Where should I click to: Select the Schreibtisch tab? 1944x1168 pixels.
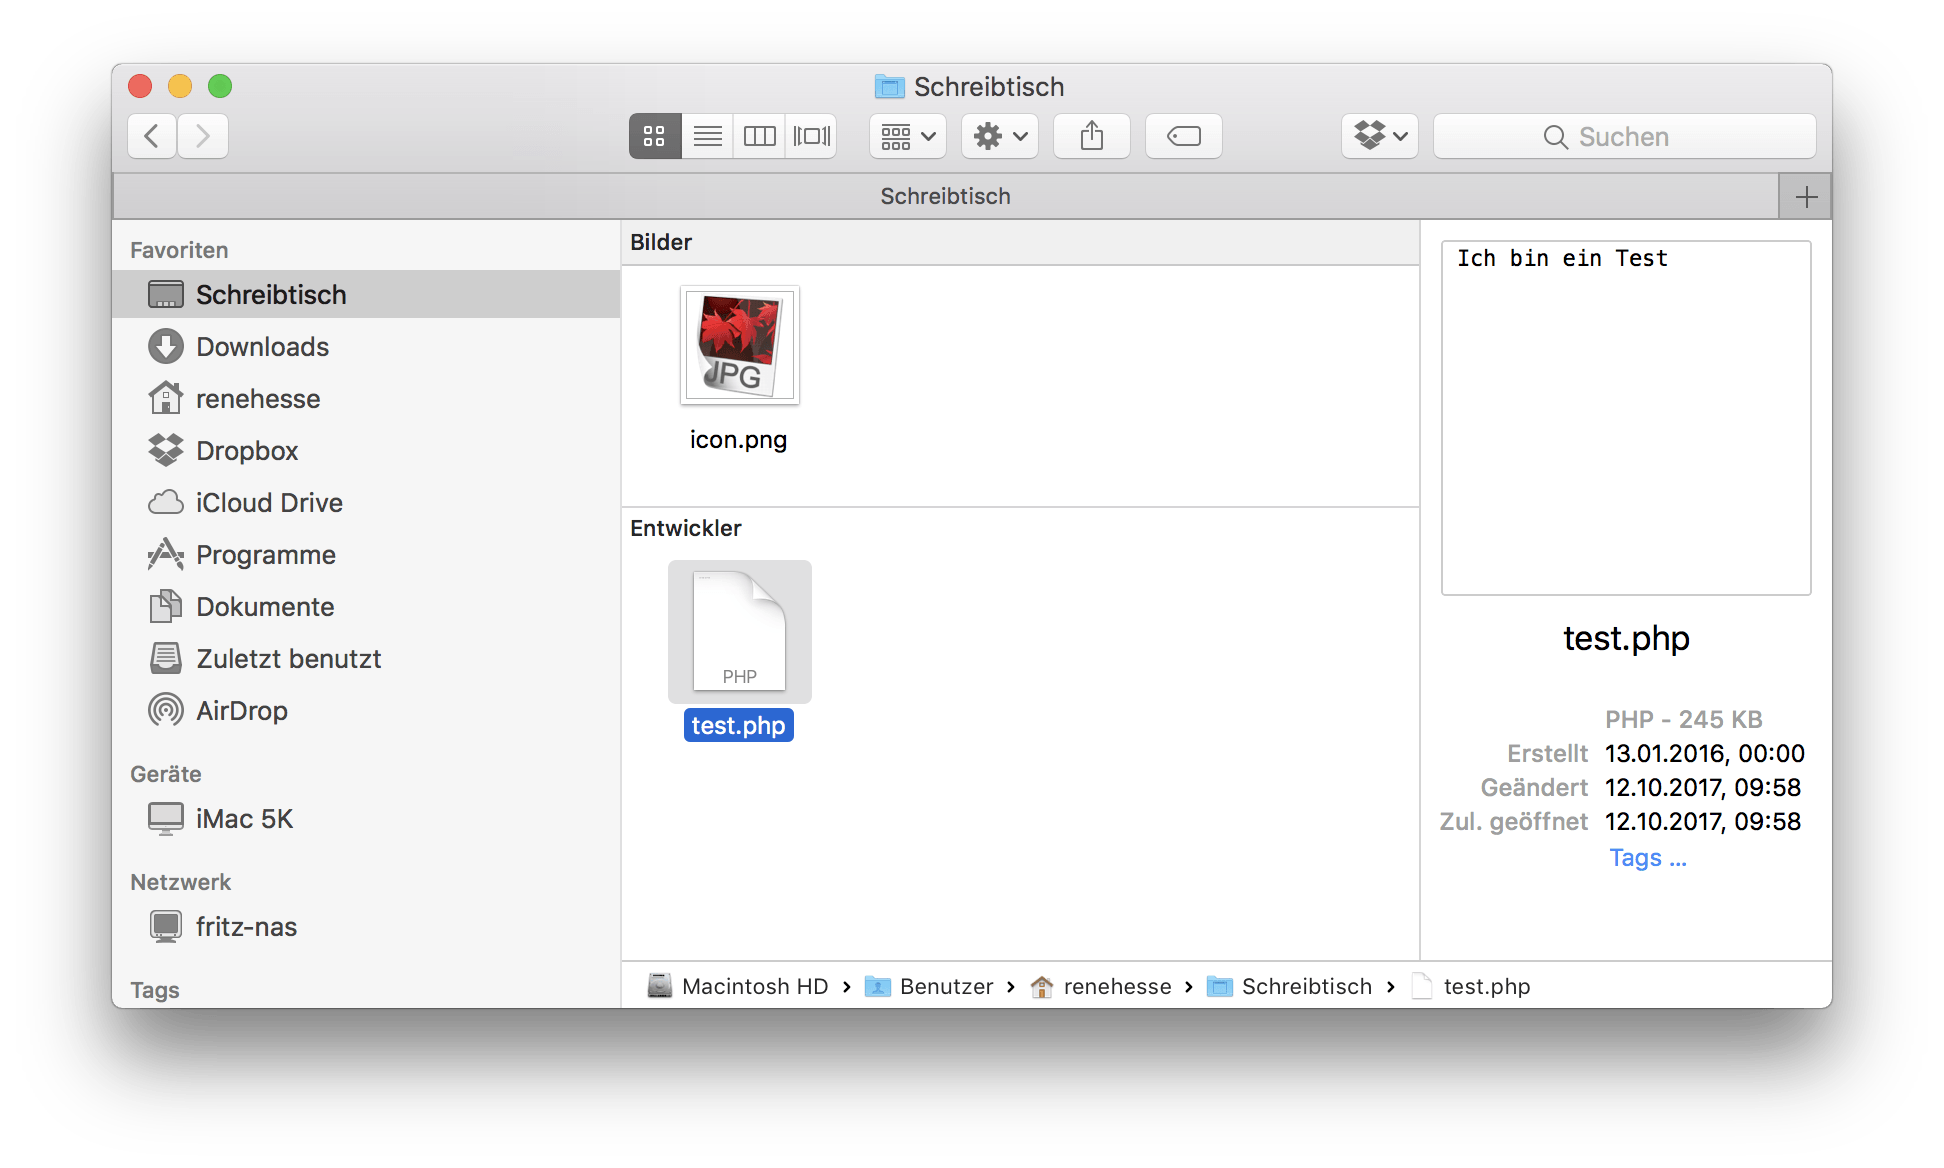click(945, 197)
